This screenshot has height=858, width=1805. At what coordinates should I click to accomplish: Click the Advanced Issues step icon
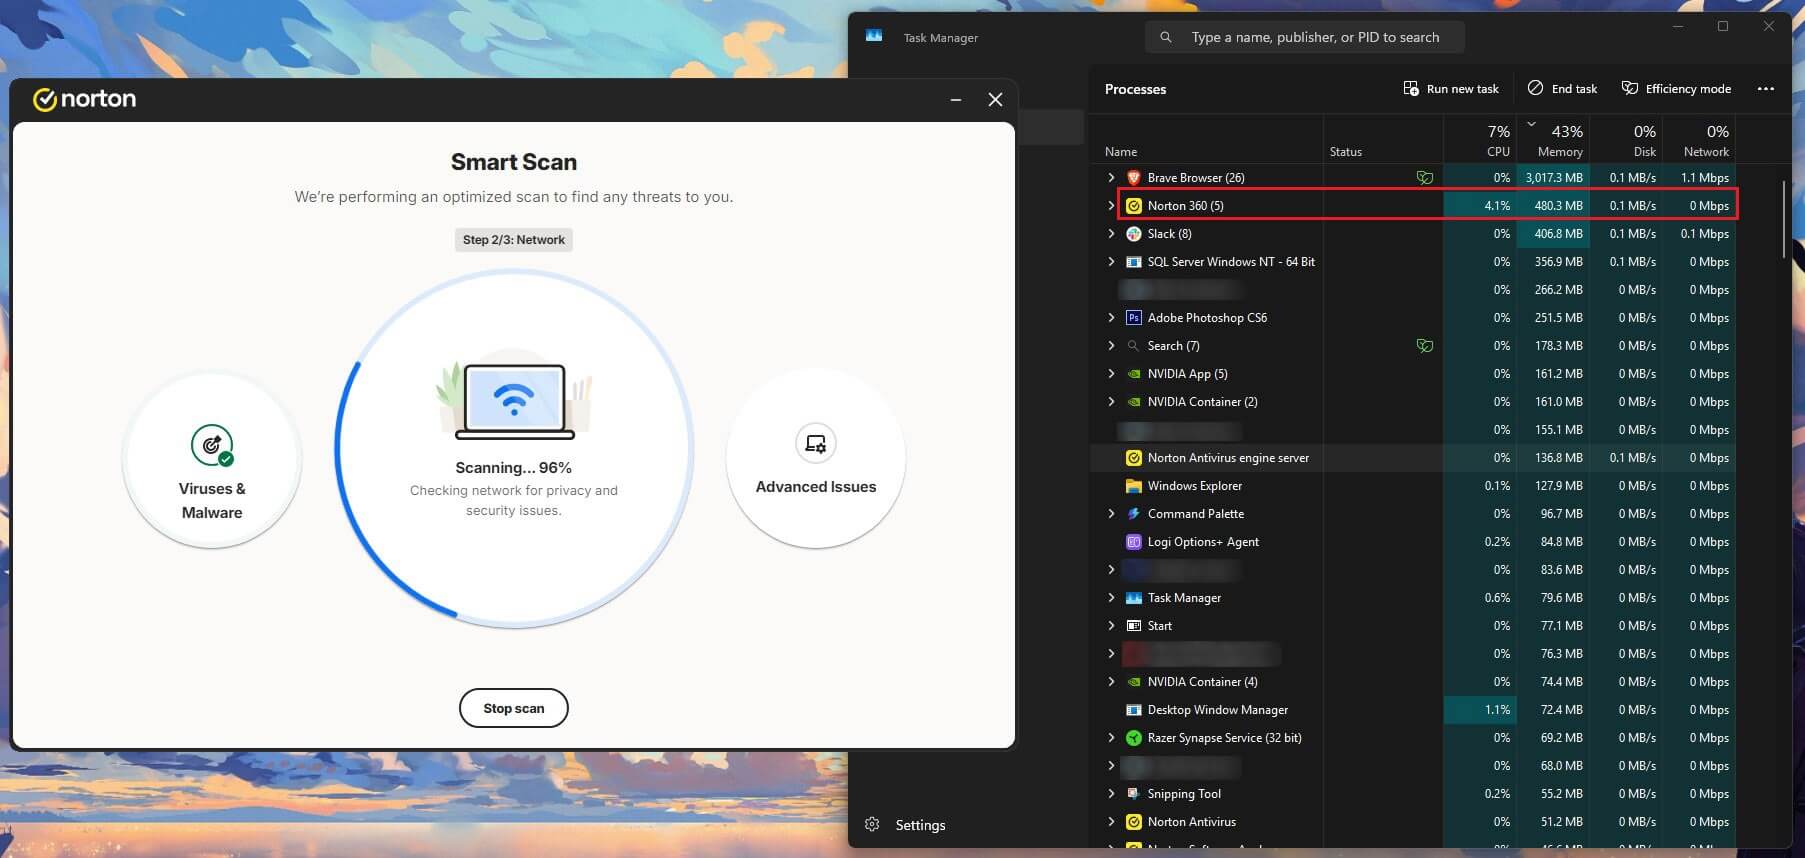point(816,443)
